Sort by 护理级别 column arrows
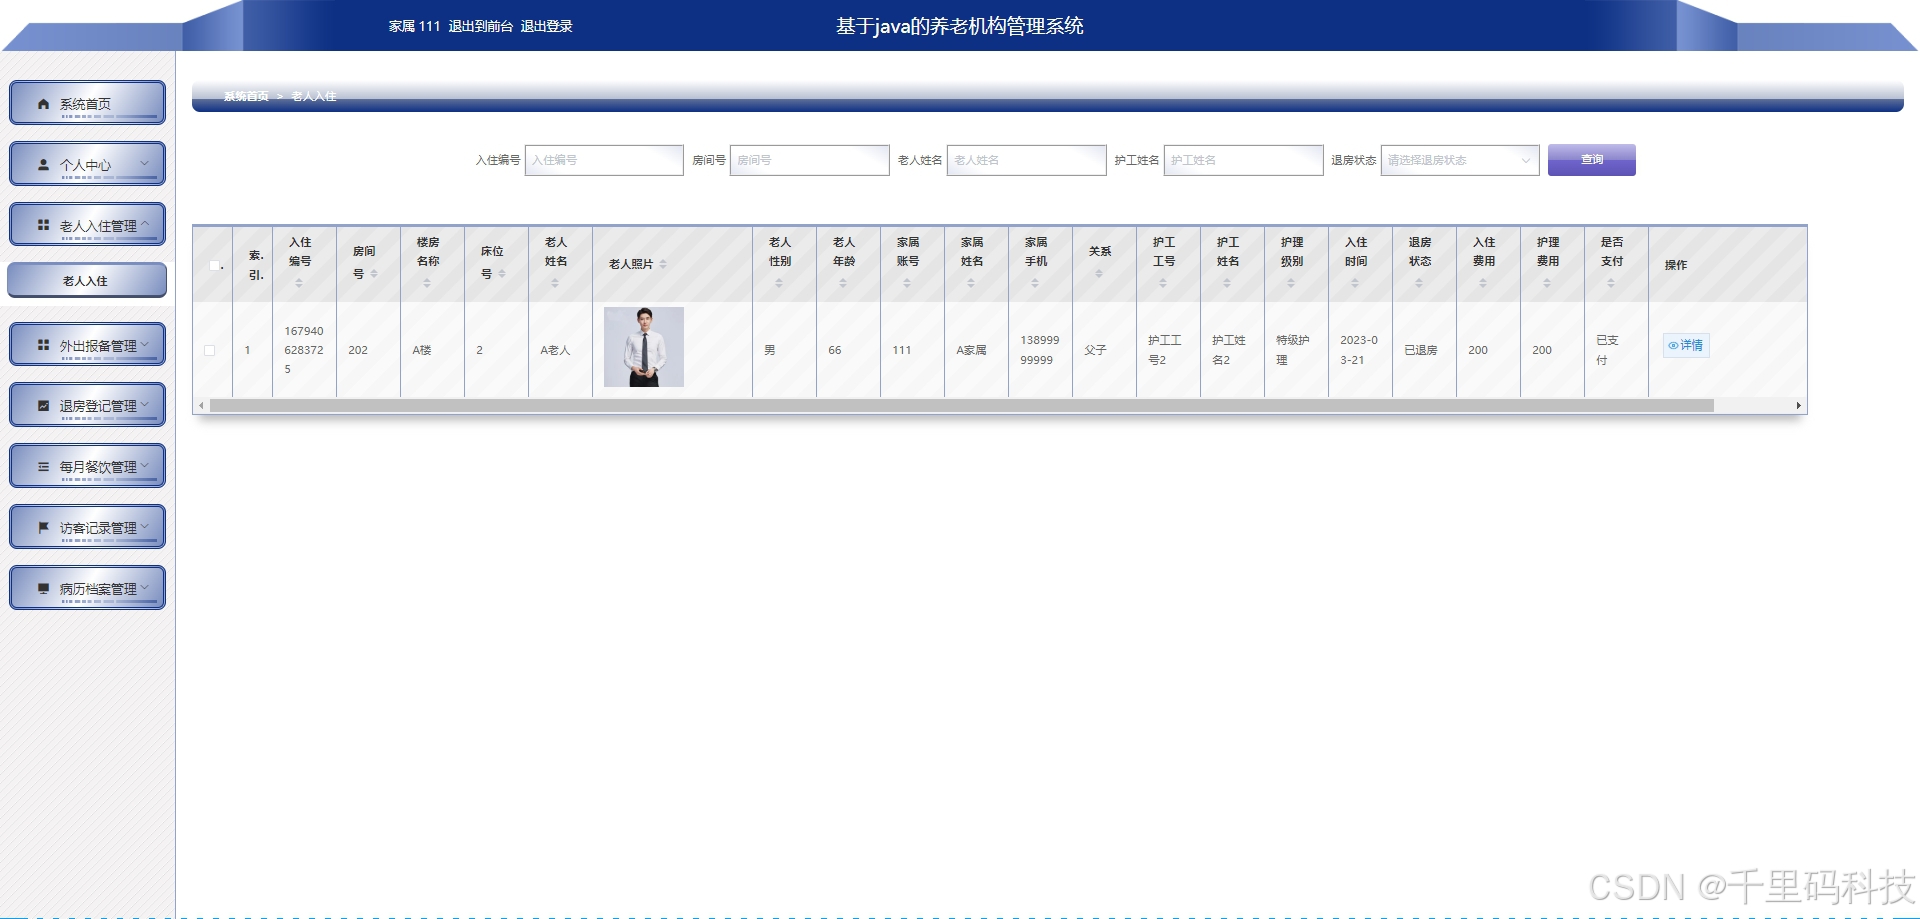 [1290, 283]
